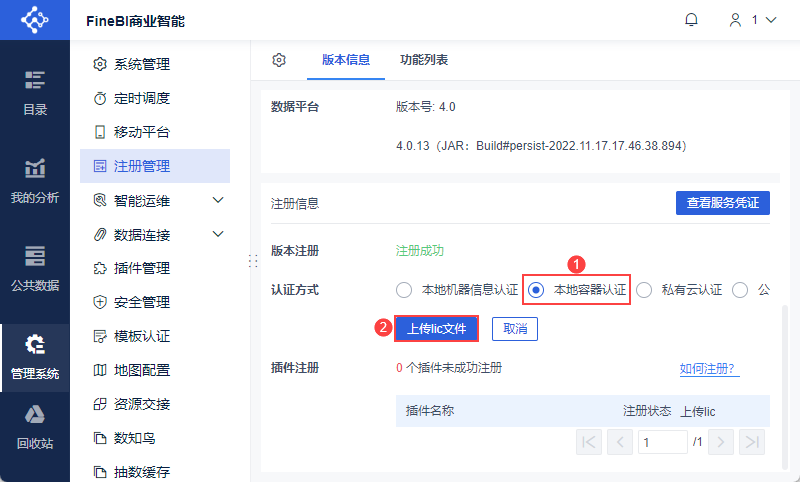Open user account menu icon
Viewport: 800px width, 482px height.
coord(735,20)
